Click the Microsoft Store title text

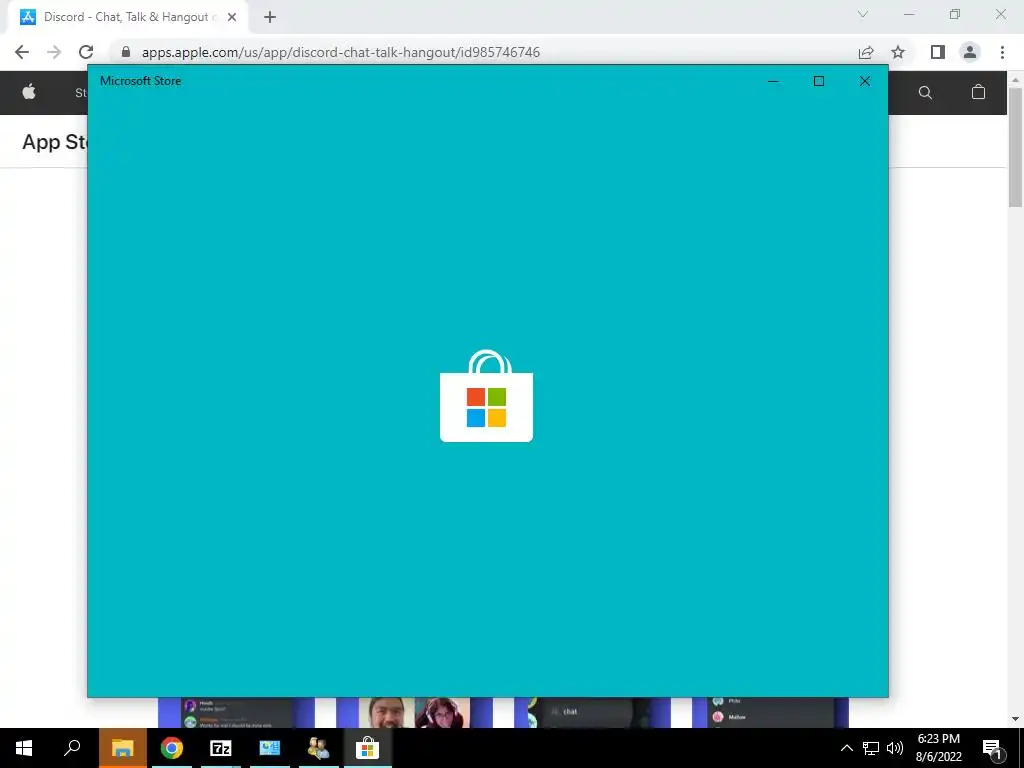(x=140, y=81)
